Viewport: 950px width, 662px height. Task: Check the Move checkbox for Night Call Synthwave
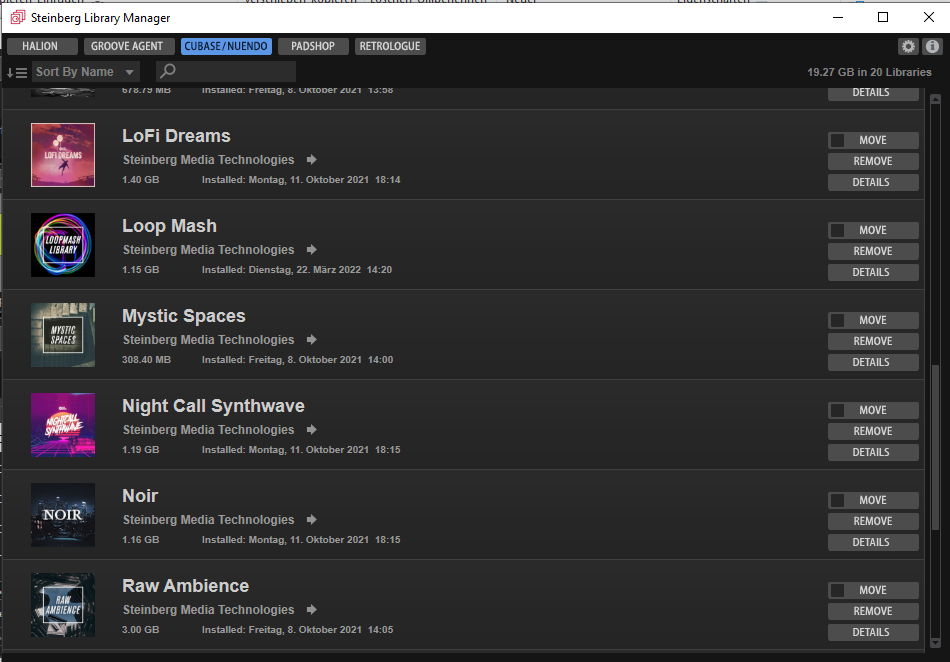(837, 410)
